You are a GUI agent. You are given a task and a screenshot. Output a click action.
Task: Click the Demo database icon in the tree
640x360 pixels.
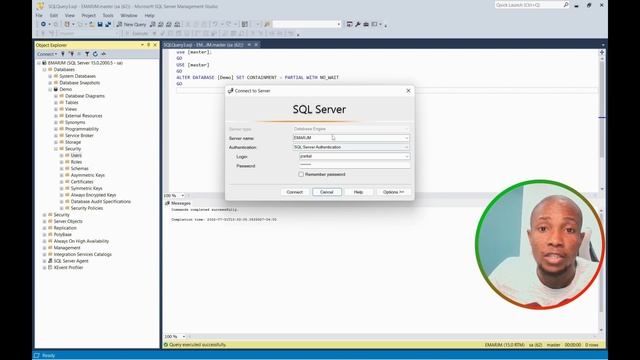tap(56, 89)
